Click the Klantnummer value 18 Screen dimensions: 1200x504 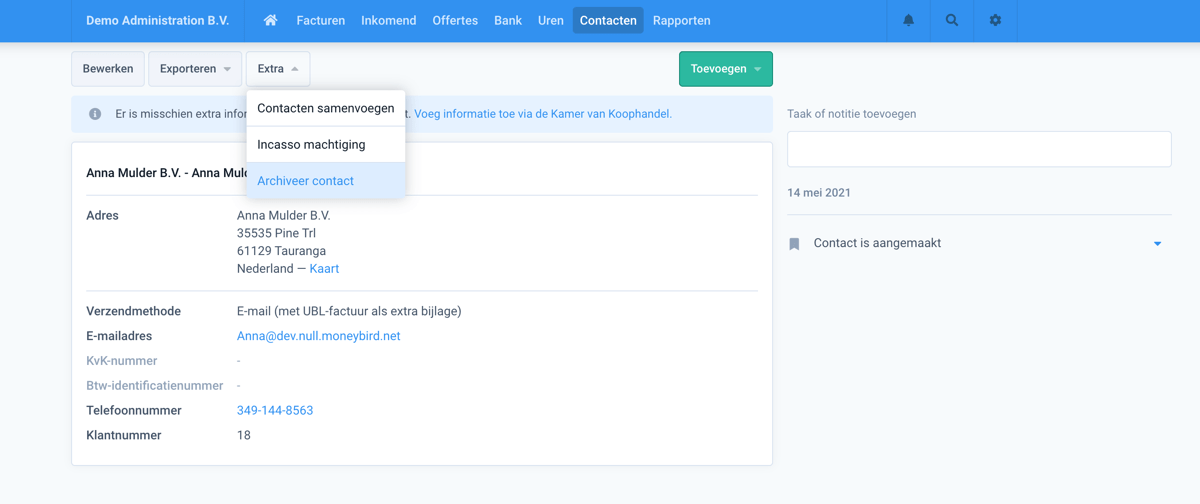(244, 435)
